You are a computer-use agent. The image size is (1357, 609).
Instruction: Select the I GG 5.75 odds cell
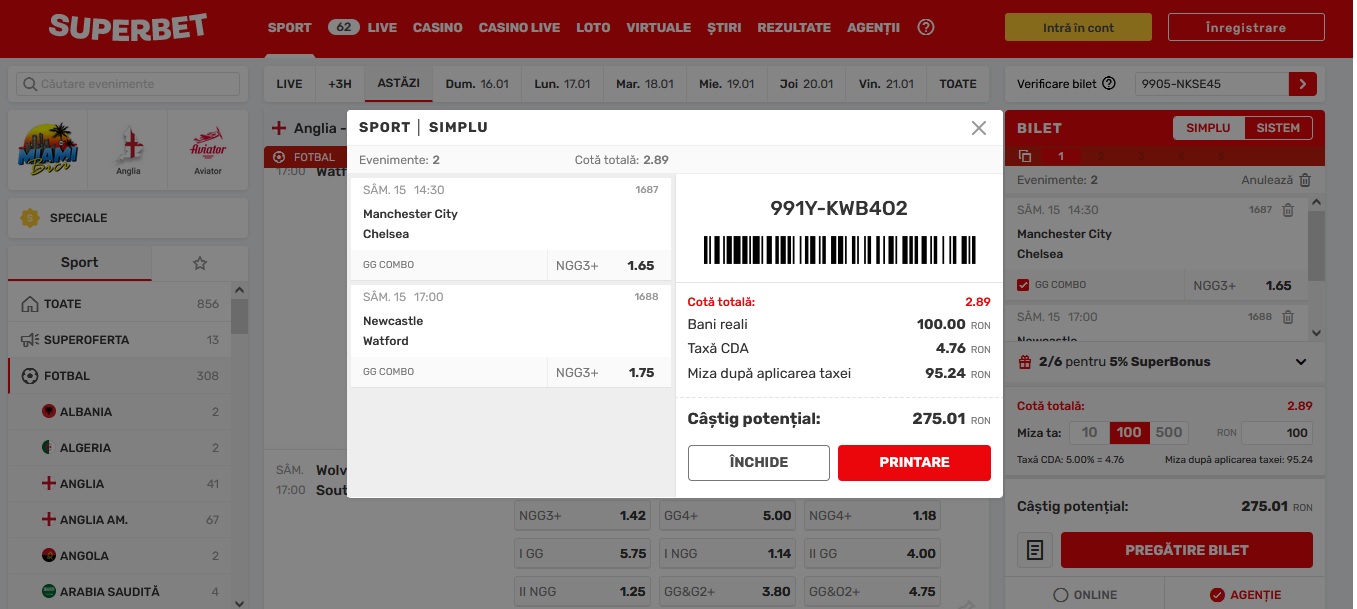pyautogui.click(x=580, y=554)
